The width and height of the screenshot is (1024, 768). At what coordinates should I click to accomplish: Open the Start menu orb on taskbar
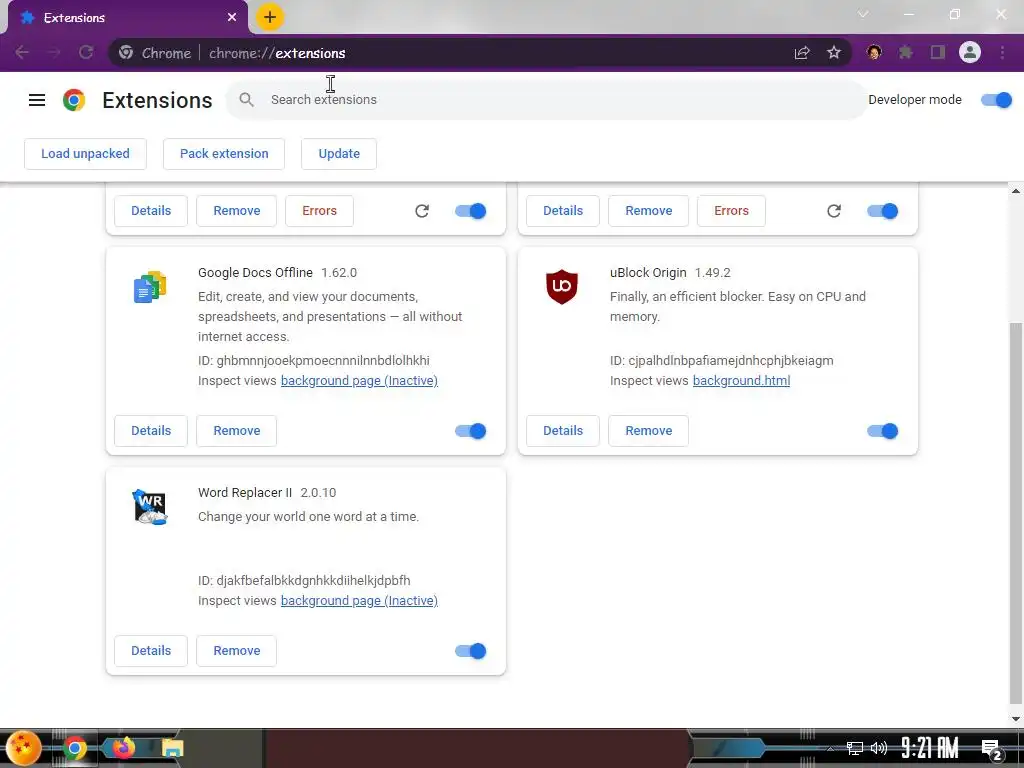click(24, 748)
